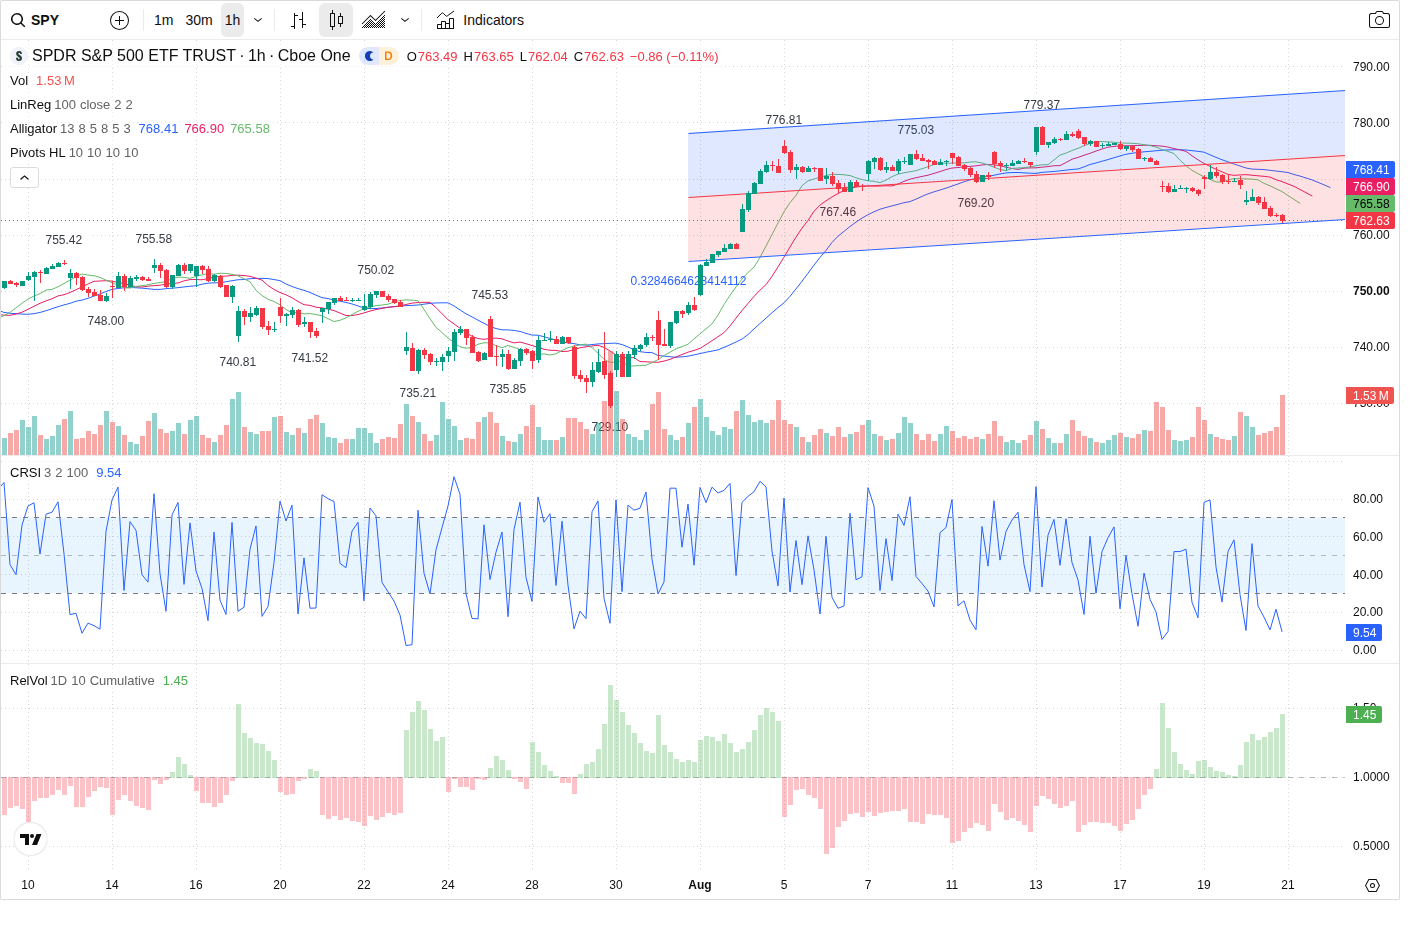This screenshot has width=1420, height=950.
Task: Click the 1.45 RelVol axis label
Action: [x=1365, y=715]
